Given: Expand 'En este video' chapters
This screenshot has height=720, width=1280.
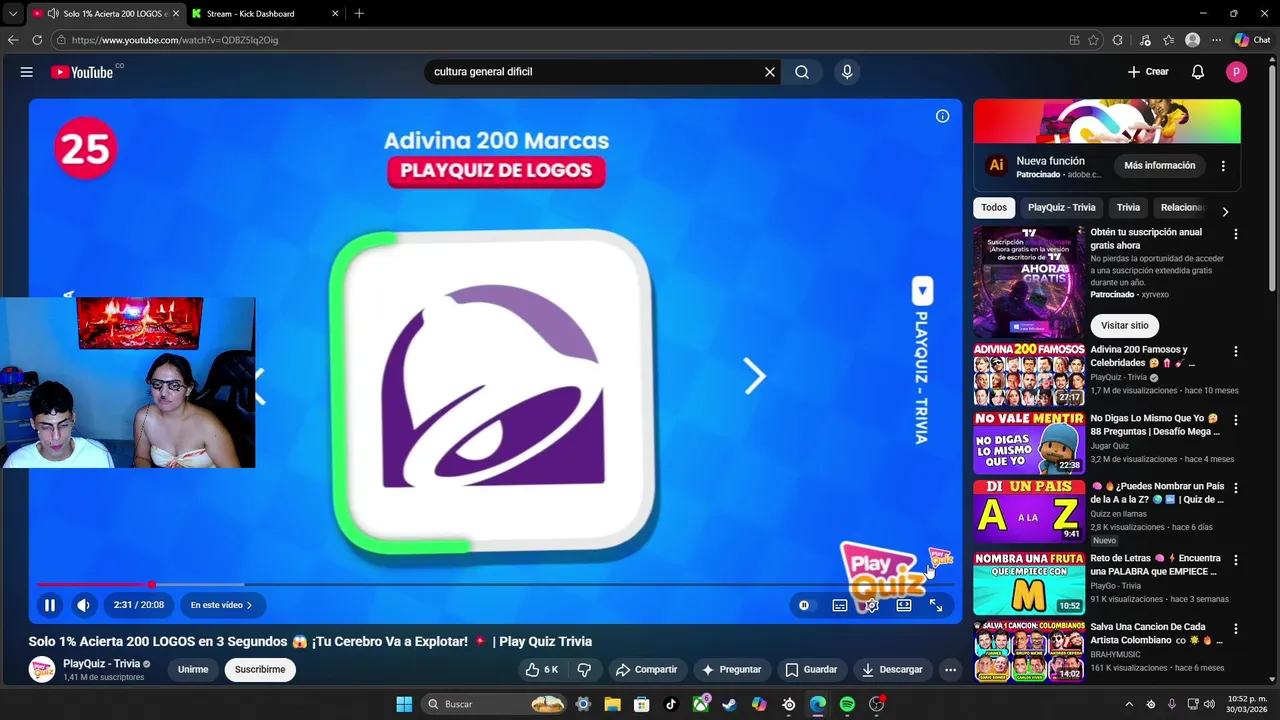Looking at the screenshot, I should pyautogui.click(x=221, y=605).
